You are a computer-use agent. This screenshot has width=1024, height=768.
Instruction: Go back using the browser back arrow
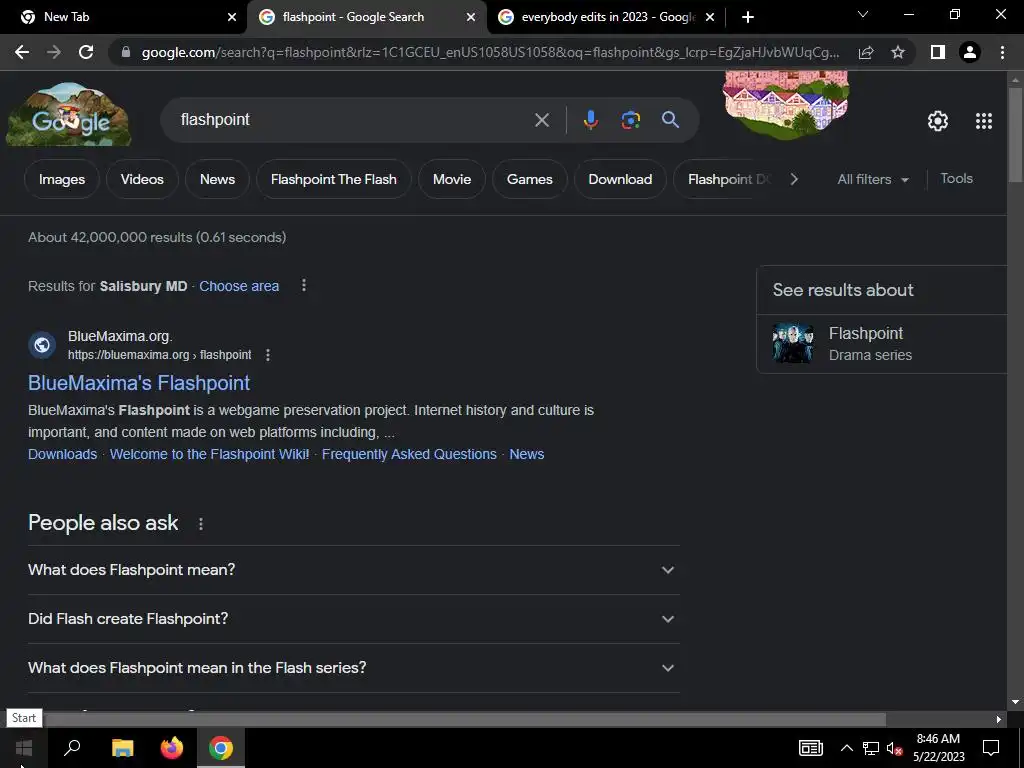coord(22,52)
